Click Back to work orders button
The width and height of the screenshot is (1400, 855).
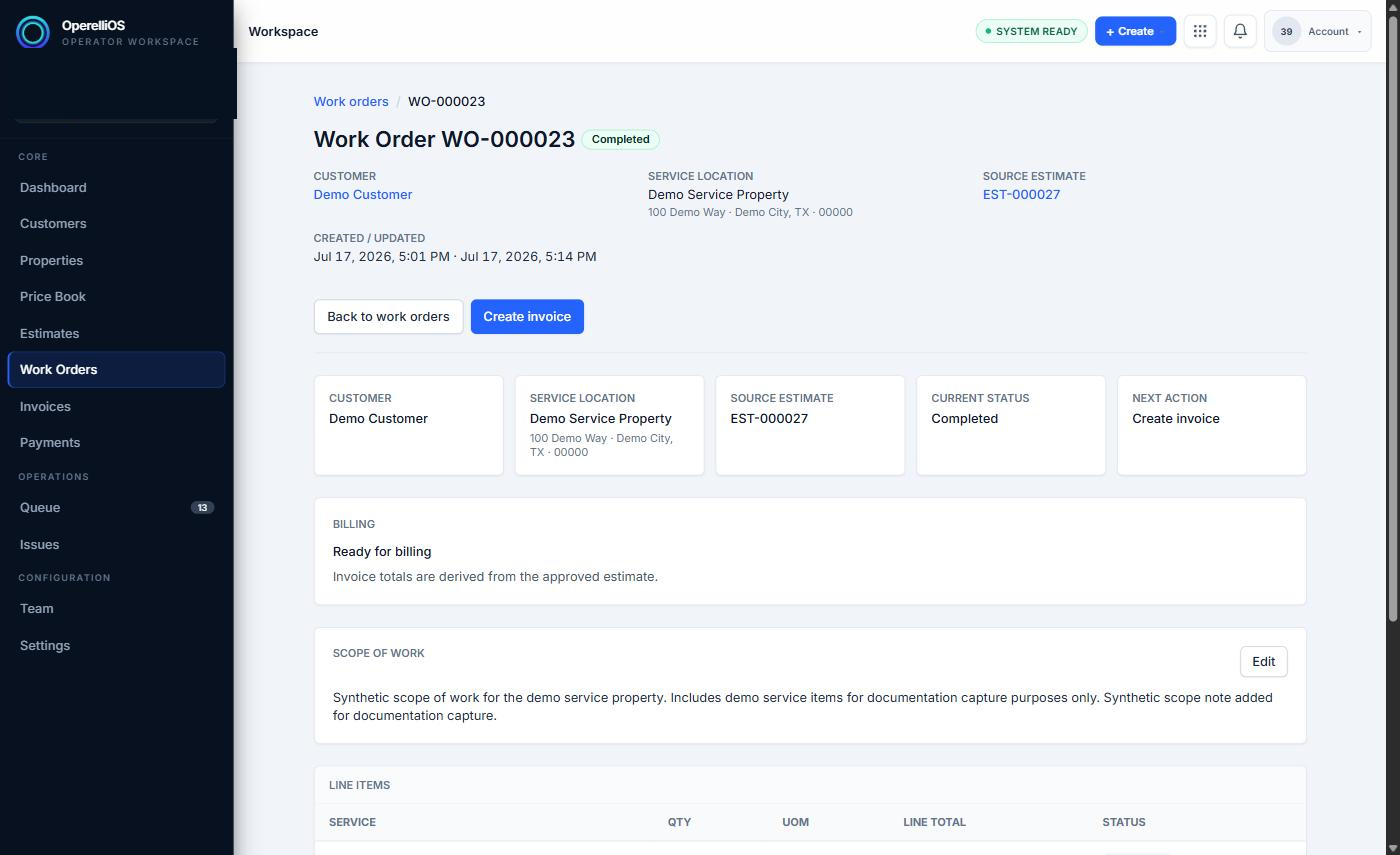[x=388, y=316]
